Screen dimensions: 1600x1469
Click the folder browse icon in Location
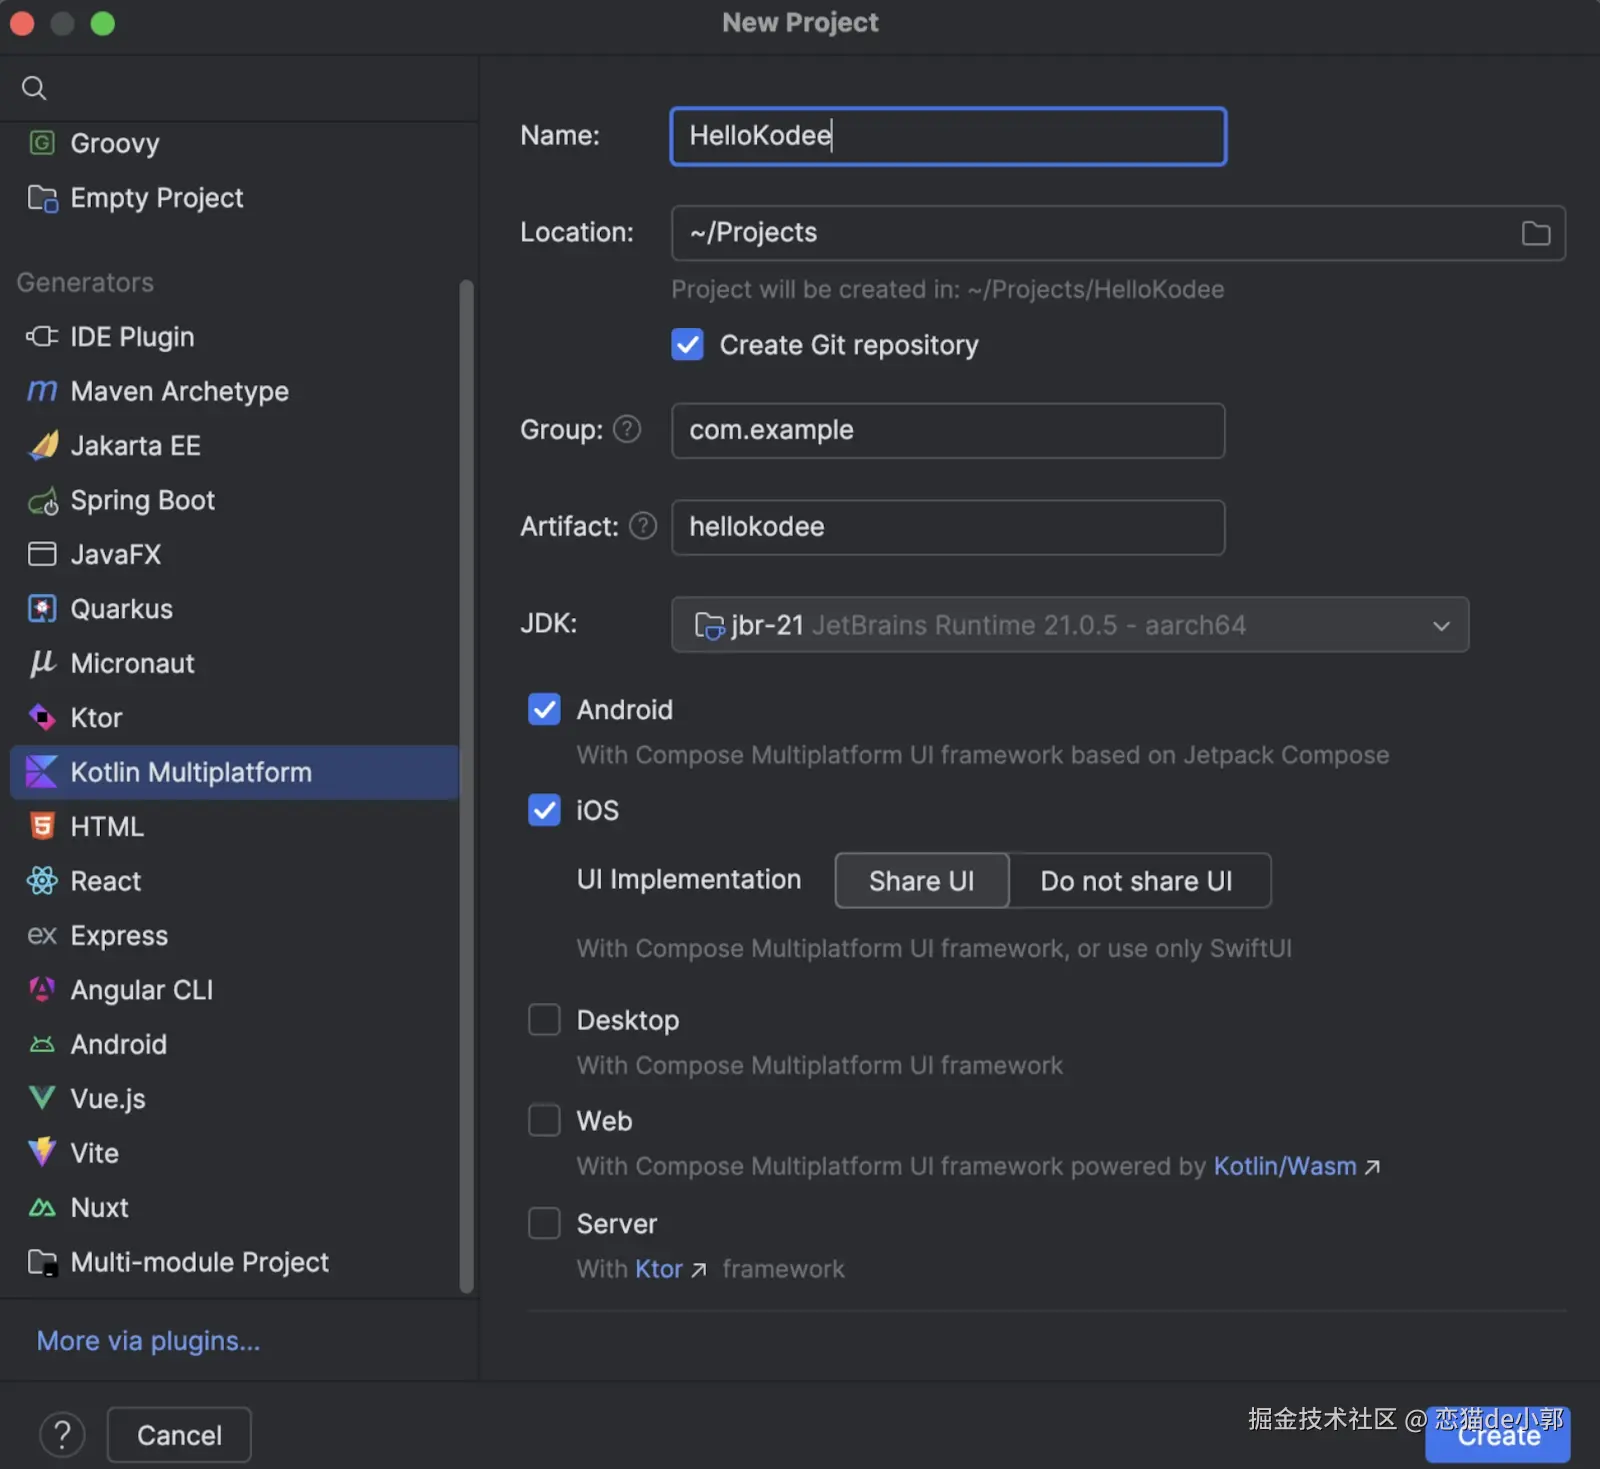(1535, 233)
